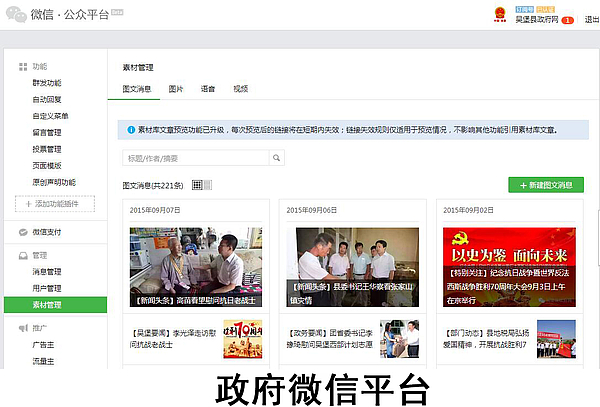Click 微信·公众平台 header title

[x=70, y=15]
